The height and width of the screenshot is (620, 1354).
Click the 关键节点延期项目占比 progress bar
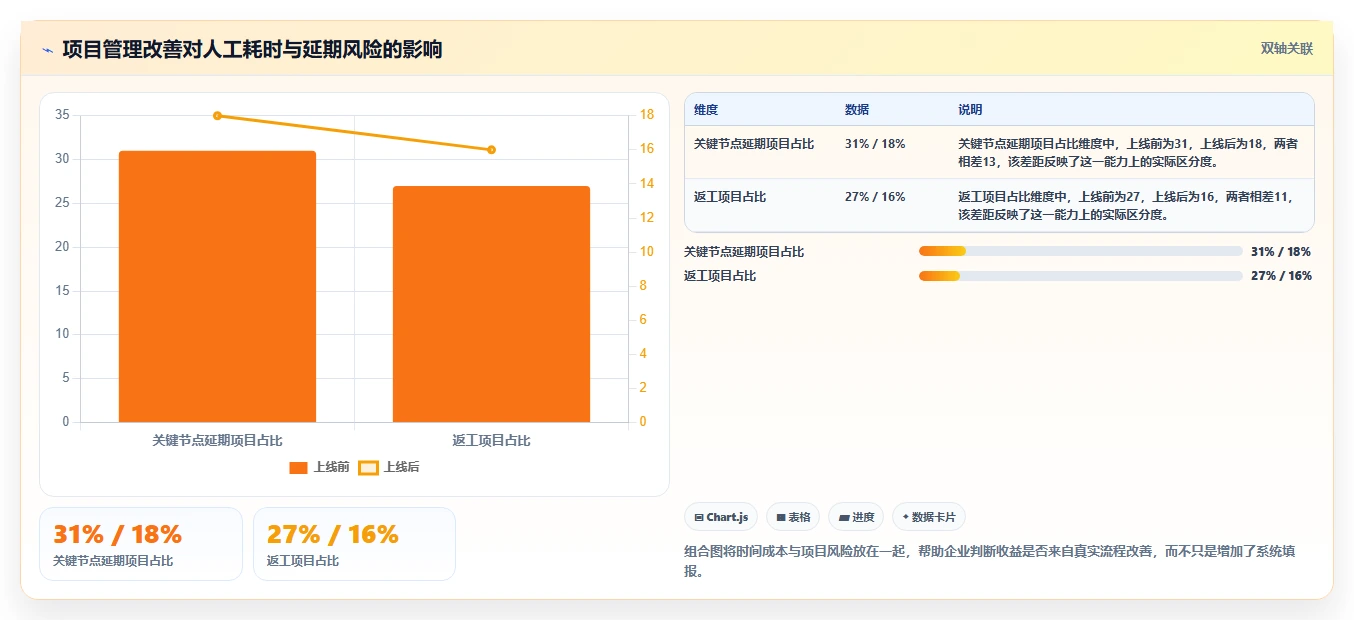(1080, 252)
